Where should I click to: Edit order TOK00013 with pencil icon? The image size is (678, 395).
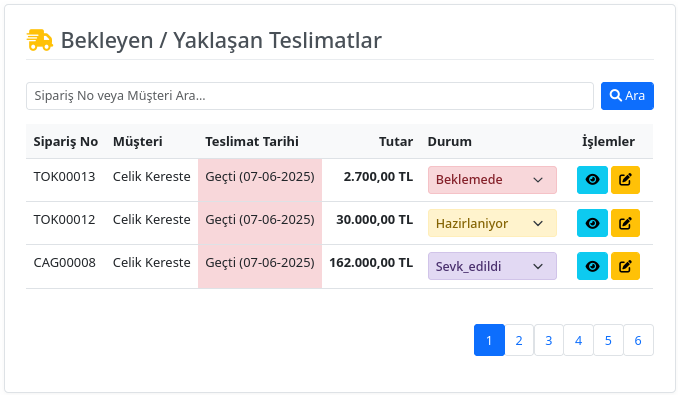click(x=625, y=180)
